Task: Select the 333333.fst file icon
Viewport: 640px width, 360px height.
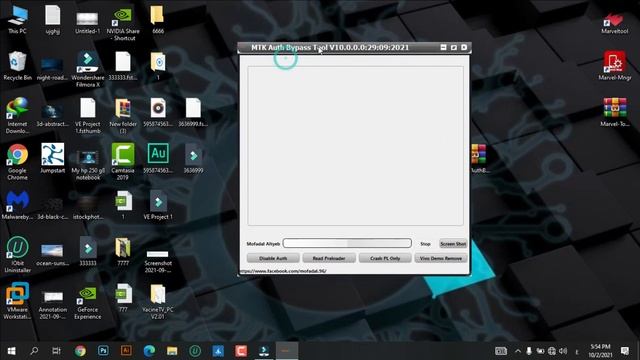Action: point(123,66)
